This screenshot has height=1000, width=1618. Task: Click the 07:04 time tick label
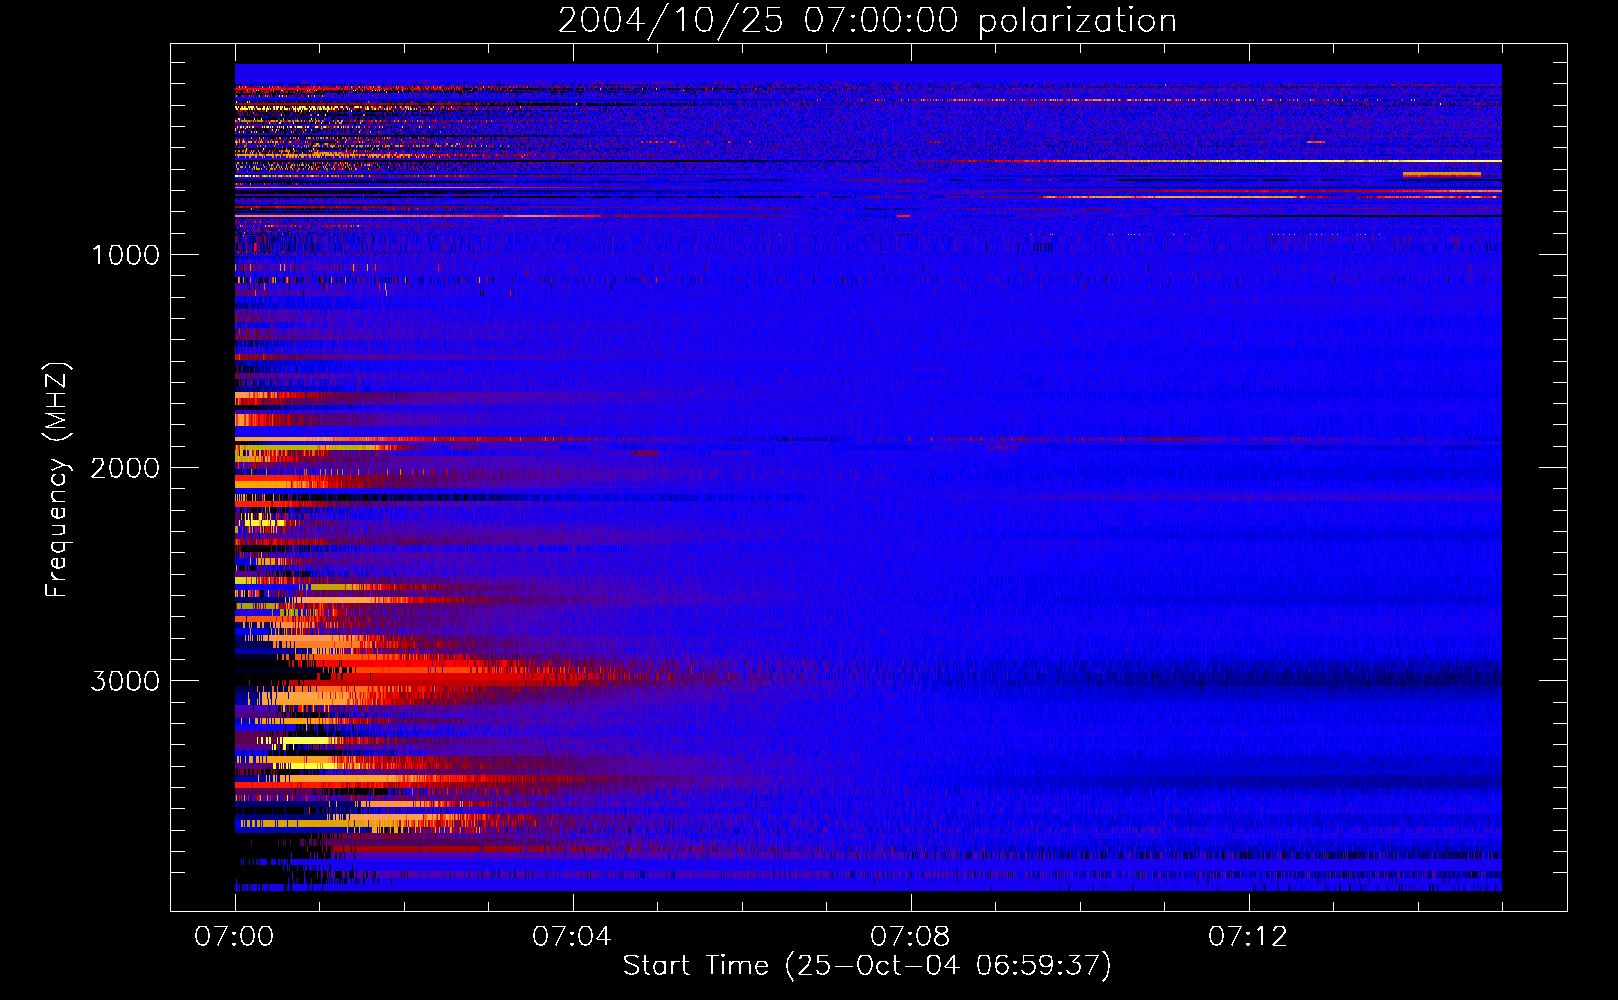(572, 937)
